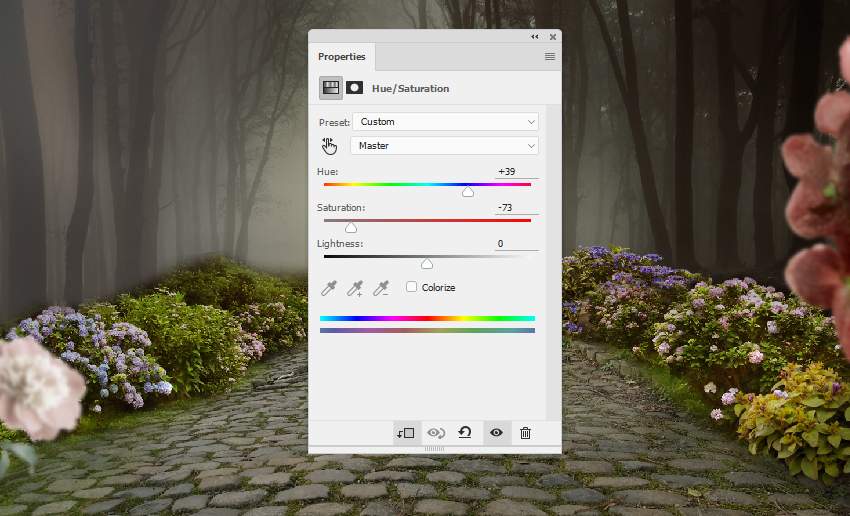Image resolution: width=850 pixels, height=516 pixels.
Task: Click the lower output color bar
Action: click(427, 330)
